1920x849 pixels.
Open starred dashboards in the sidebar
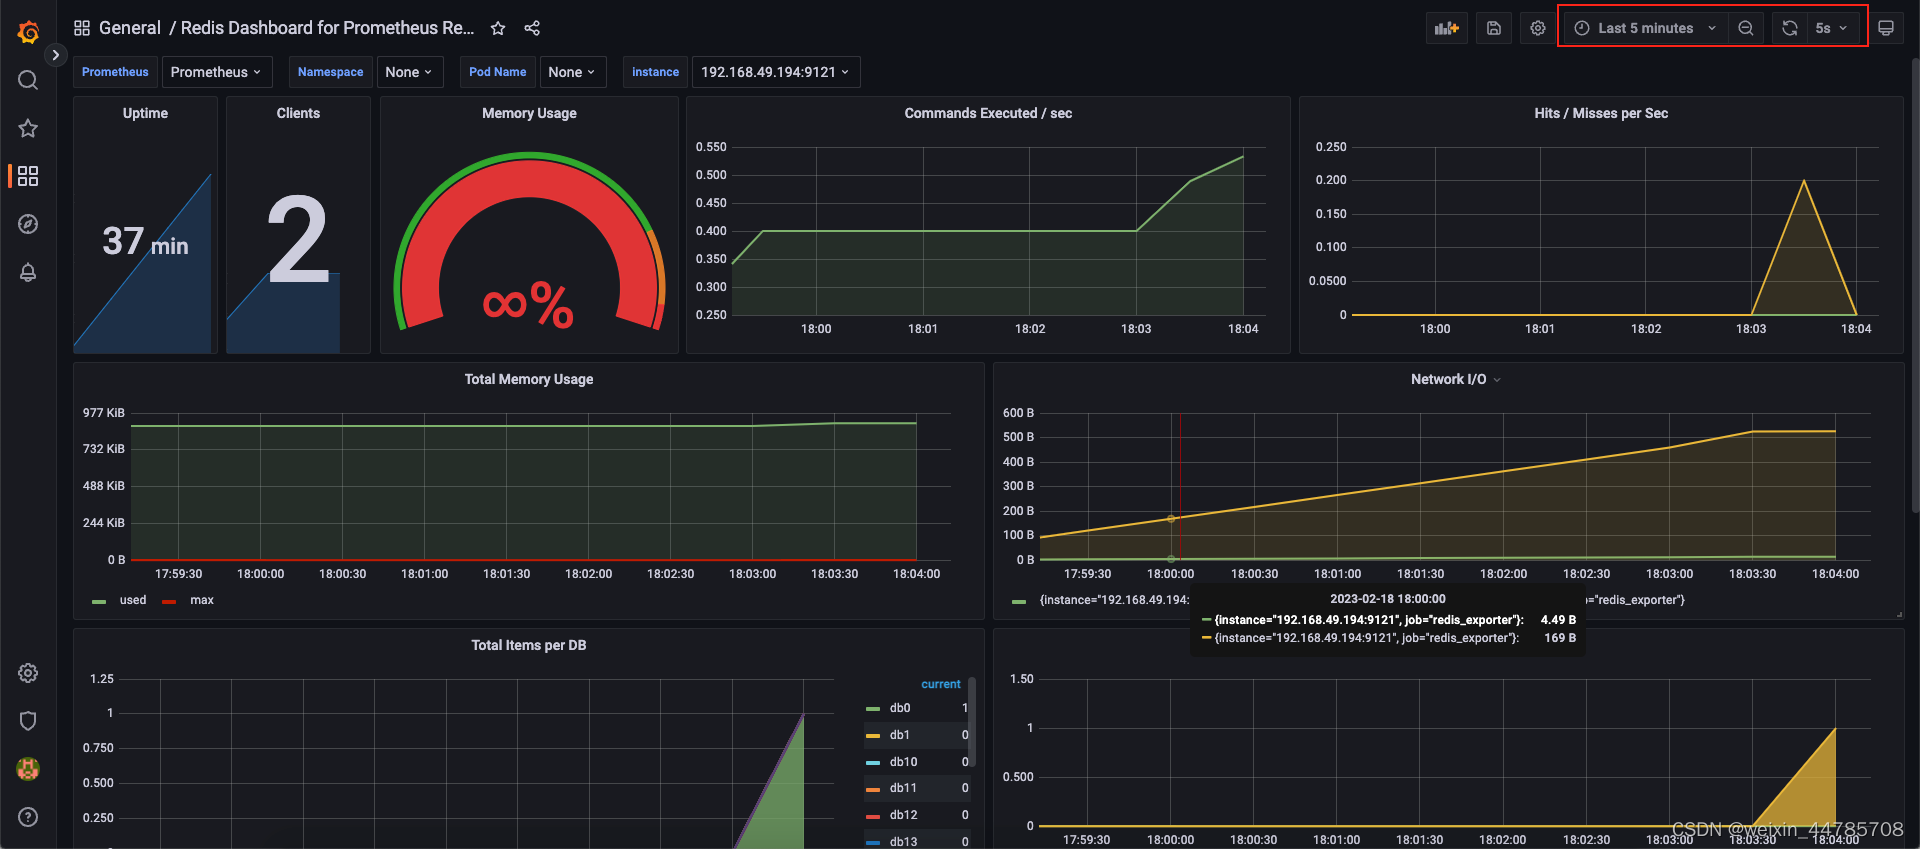[28, 128]
